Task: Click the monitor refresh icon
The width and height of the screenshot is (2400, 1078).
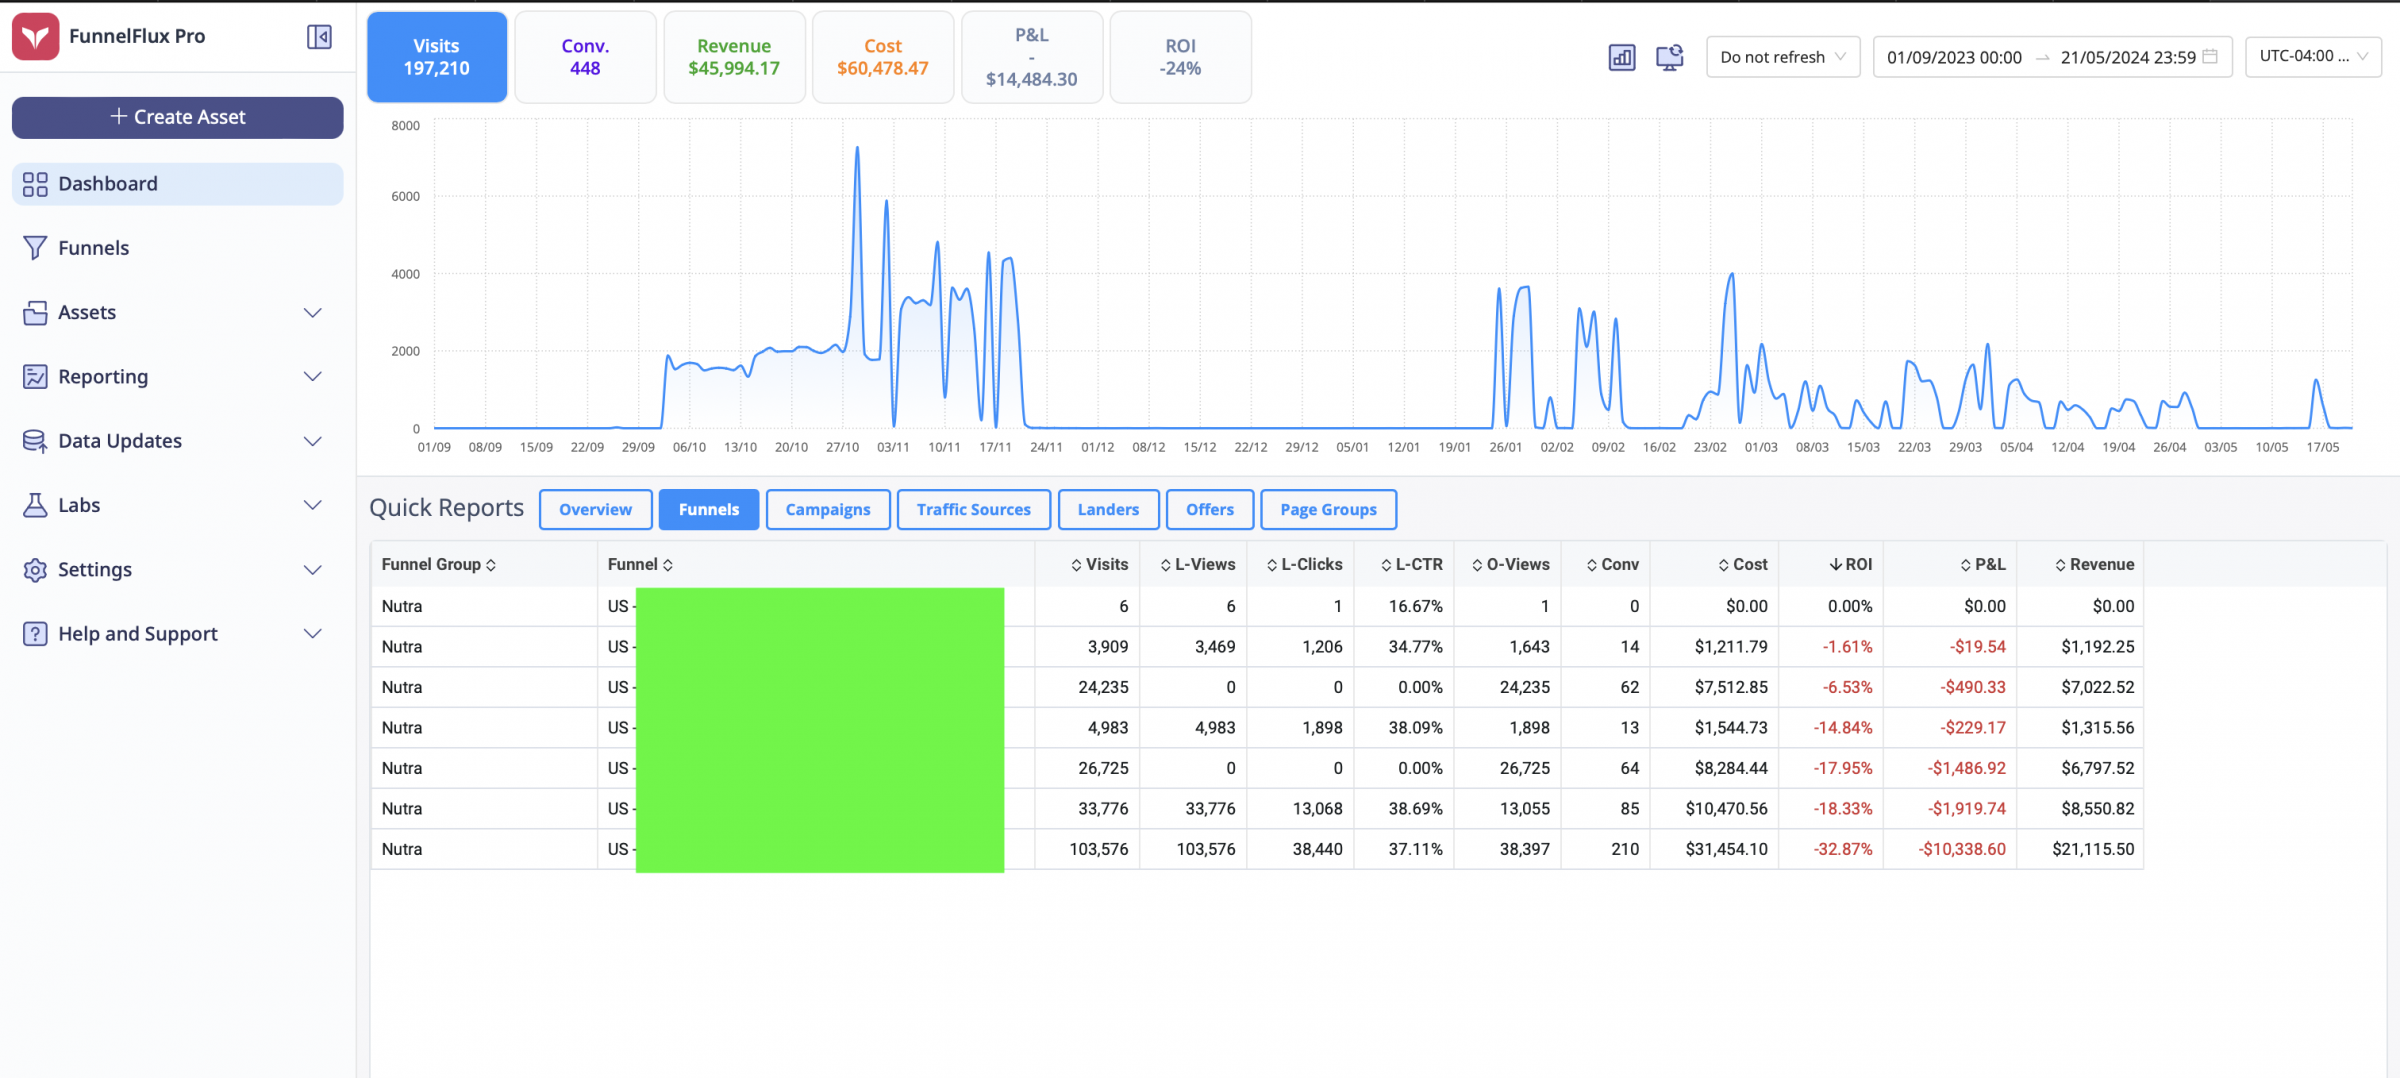Action: (x=1670, y=57)
